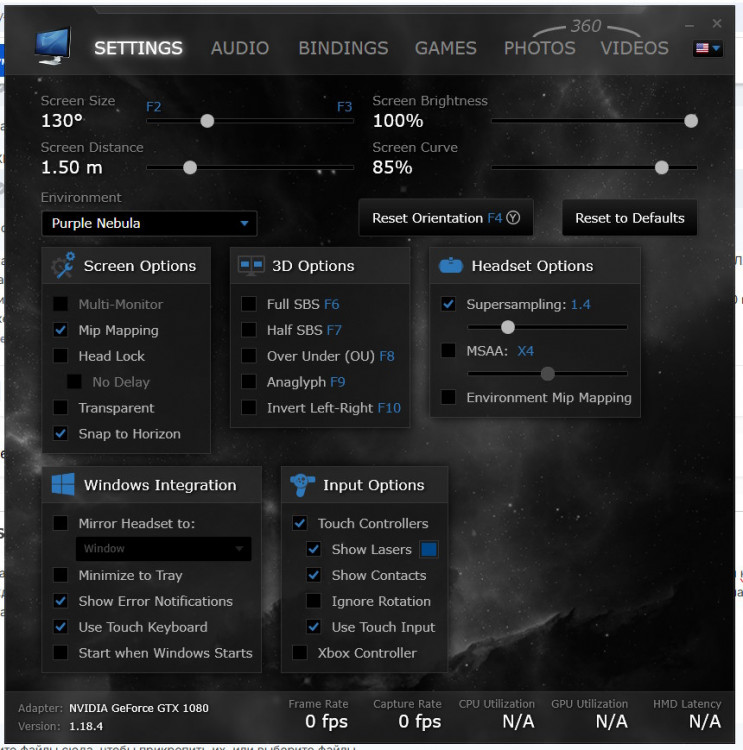Click the Capture Rate 0 fps value
The height and width of the screenshot is (750, 743).
click(420, 721)
